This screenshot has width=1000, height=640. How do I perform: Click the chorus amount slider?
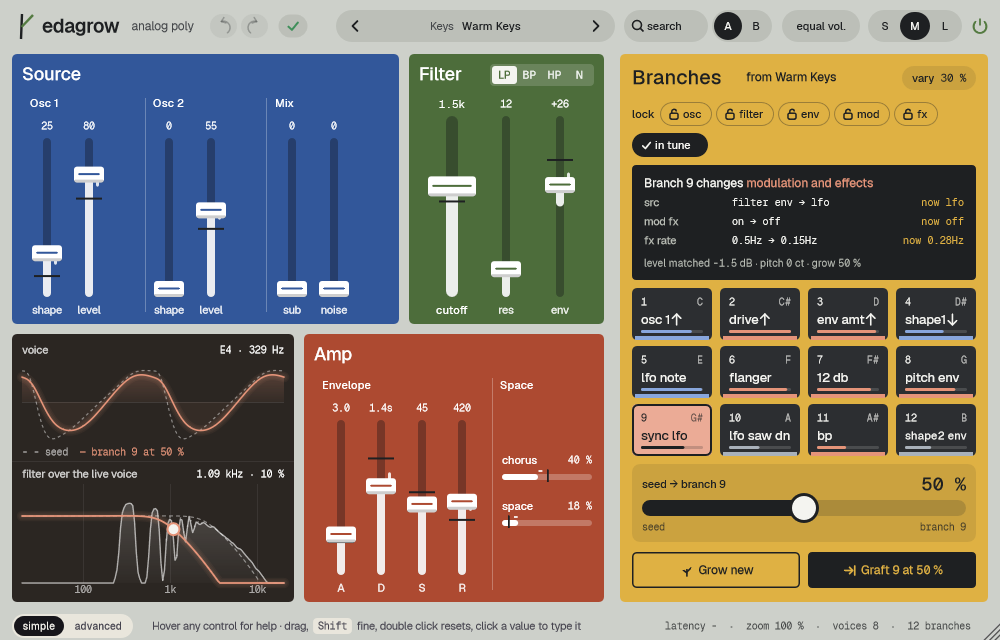click(x=547, y=477)
